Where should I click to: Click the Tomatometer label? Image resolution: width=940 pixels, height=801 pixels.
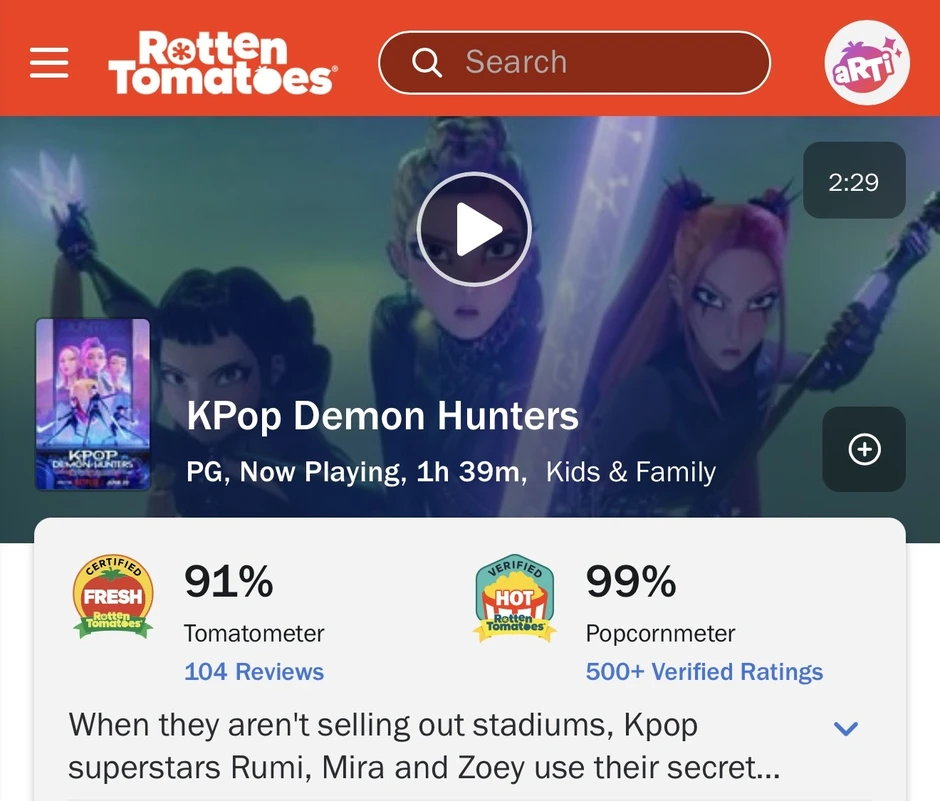coord(254,633)
